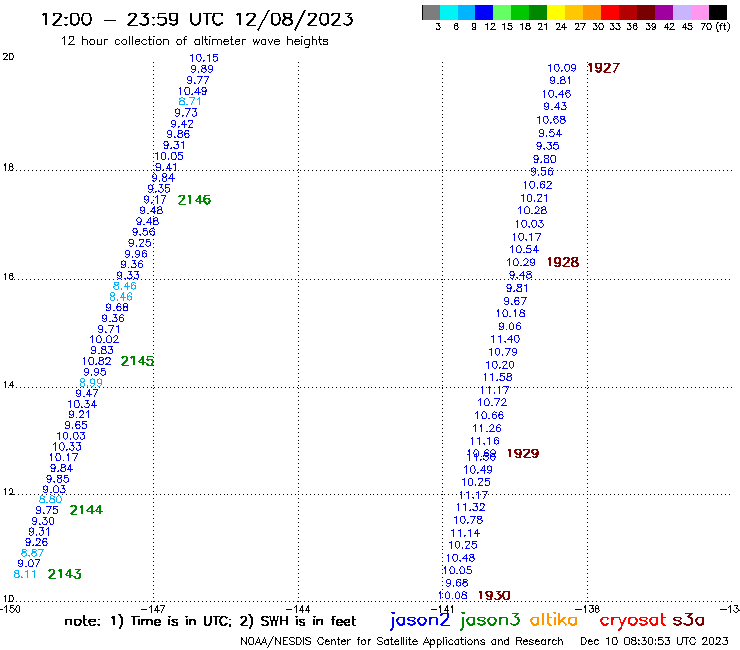The width and height of the screenshot is (740, 650).
Task: Select the green track time label 2145
Action: 137,361
